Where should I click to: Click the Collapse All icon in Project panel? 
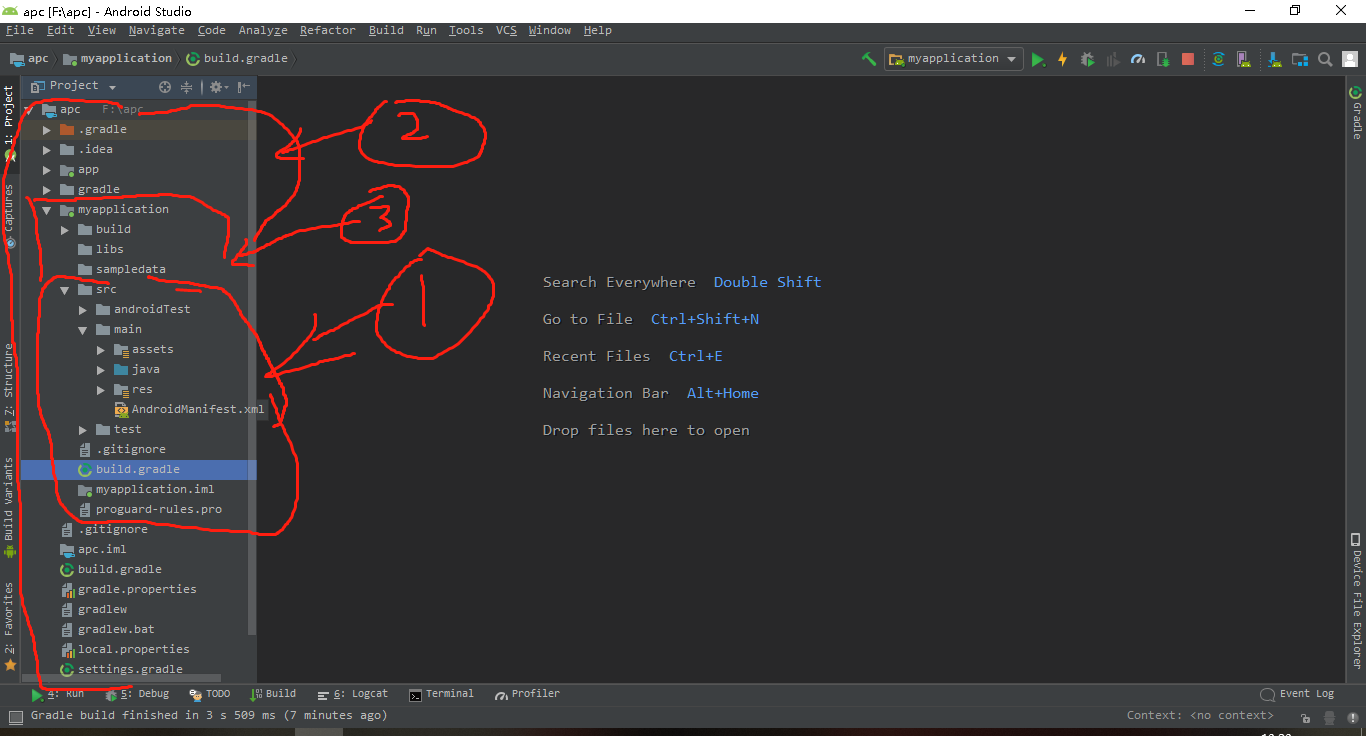click(x=187, y=87)
